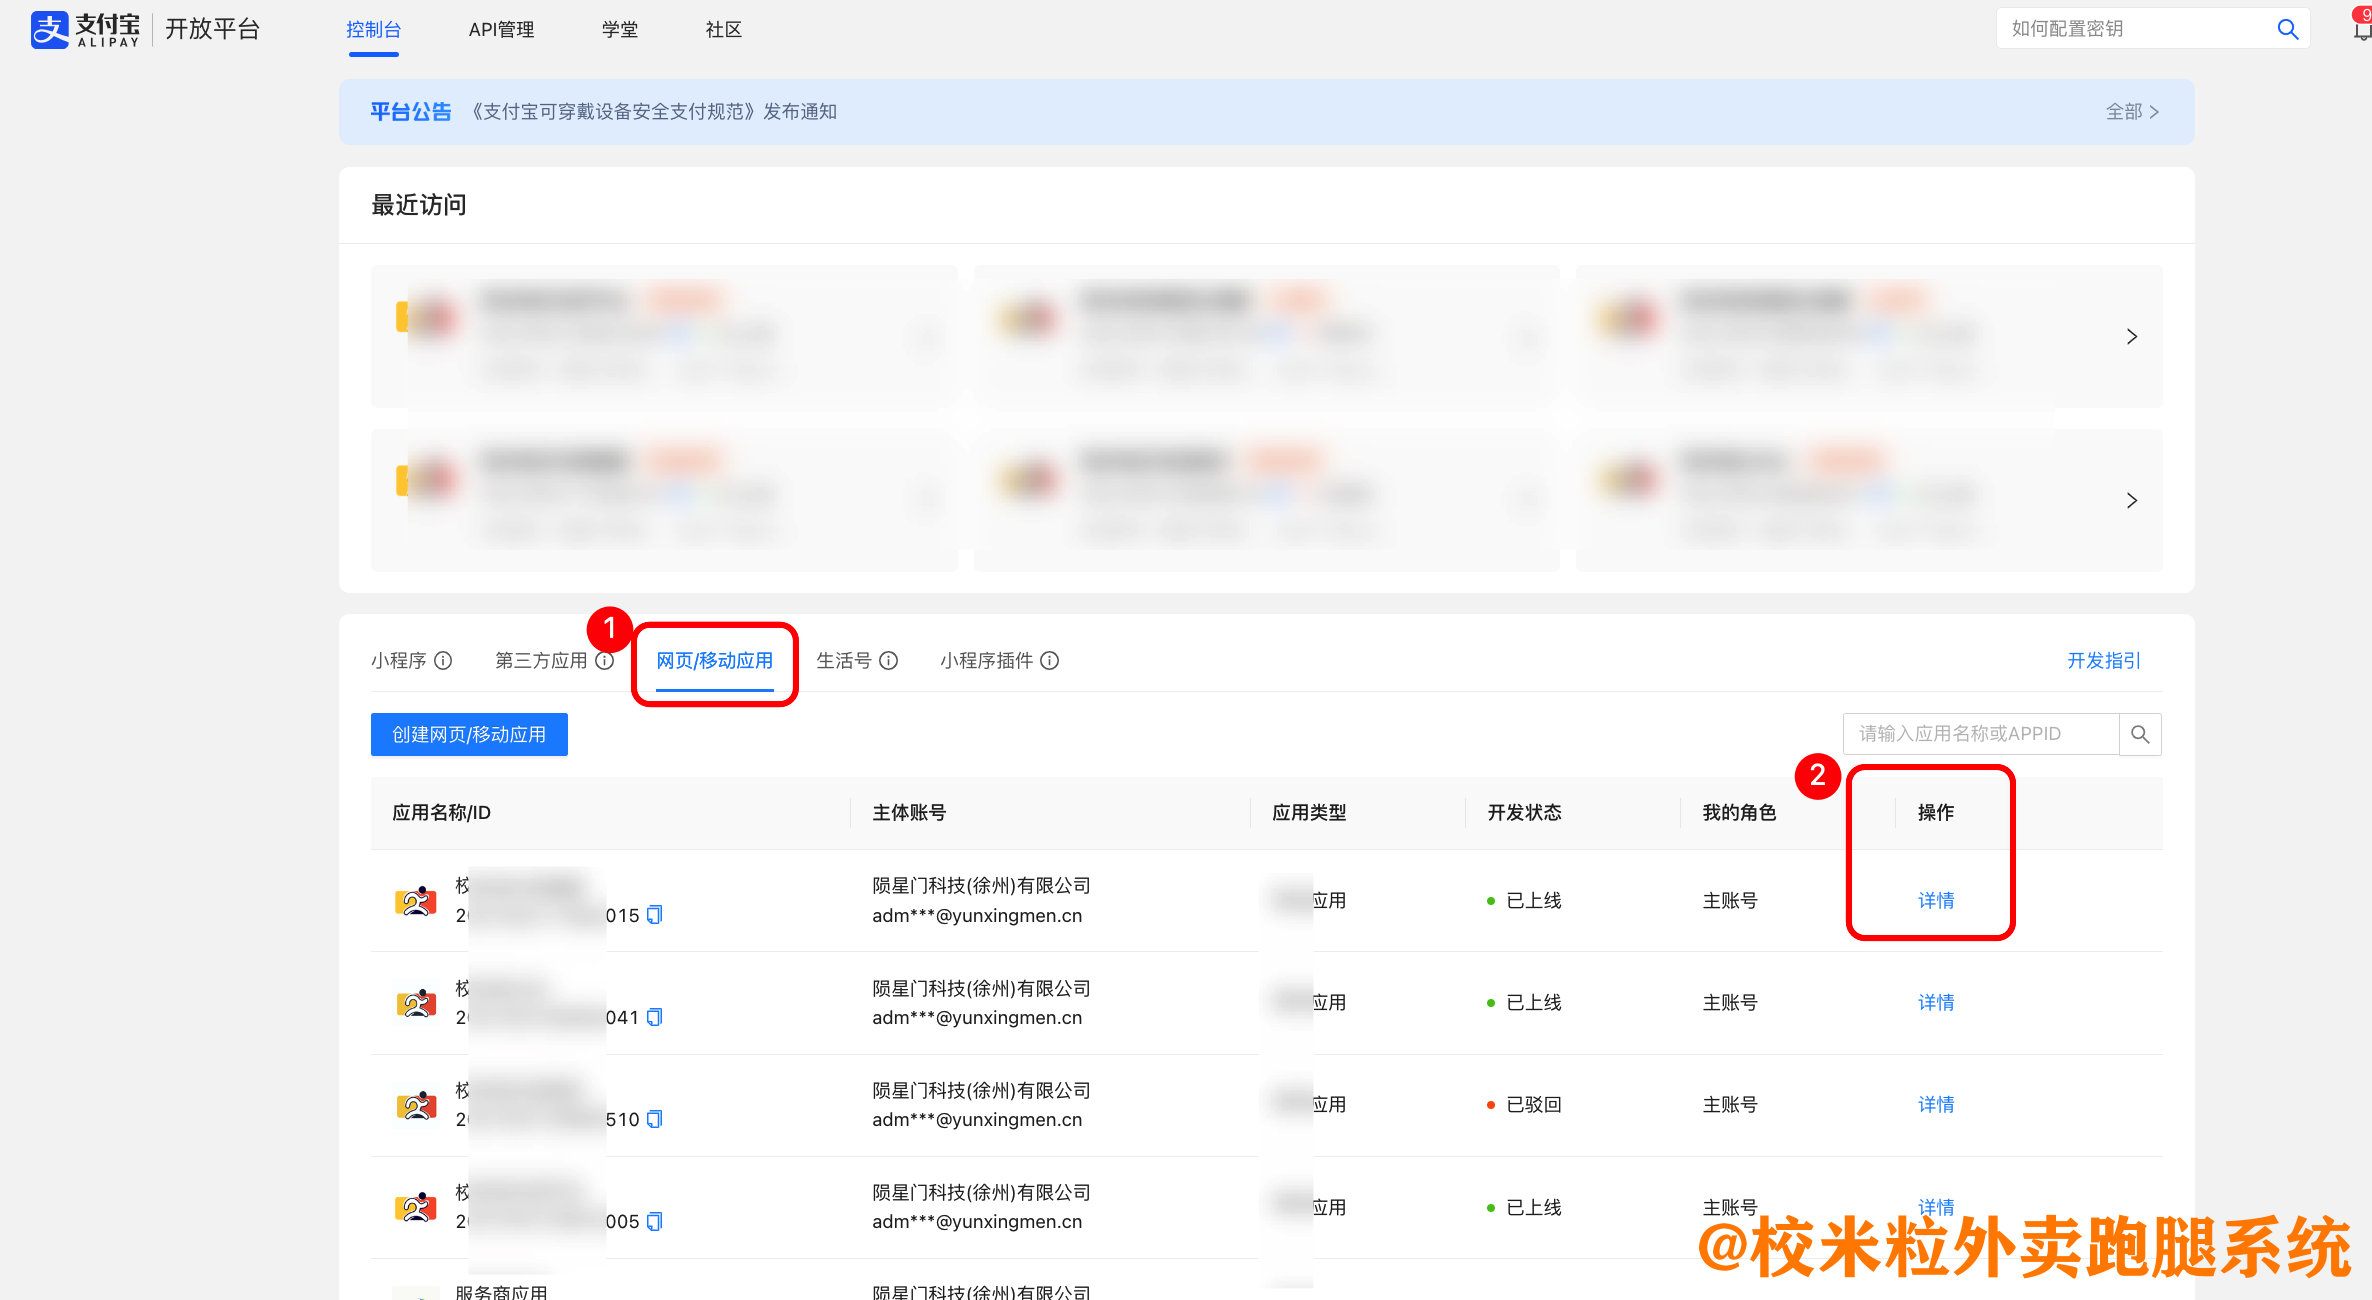This screenshot has height=1300, width=2372.
Task: Click search icon beside app name field
Action: tap(2140, 734)
